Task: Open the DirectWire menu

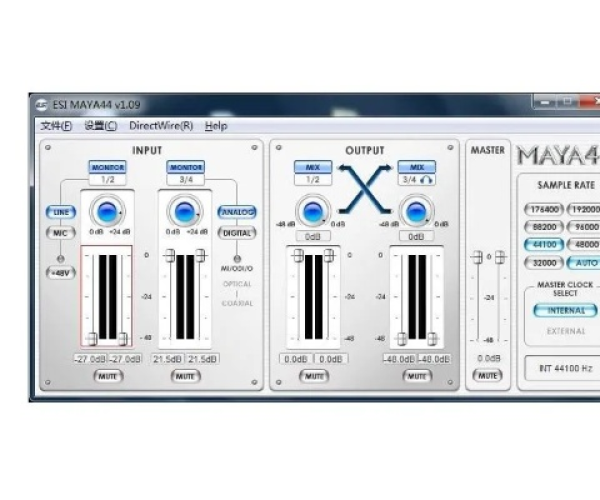Action: tap(161, 126)
